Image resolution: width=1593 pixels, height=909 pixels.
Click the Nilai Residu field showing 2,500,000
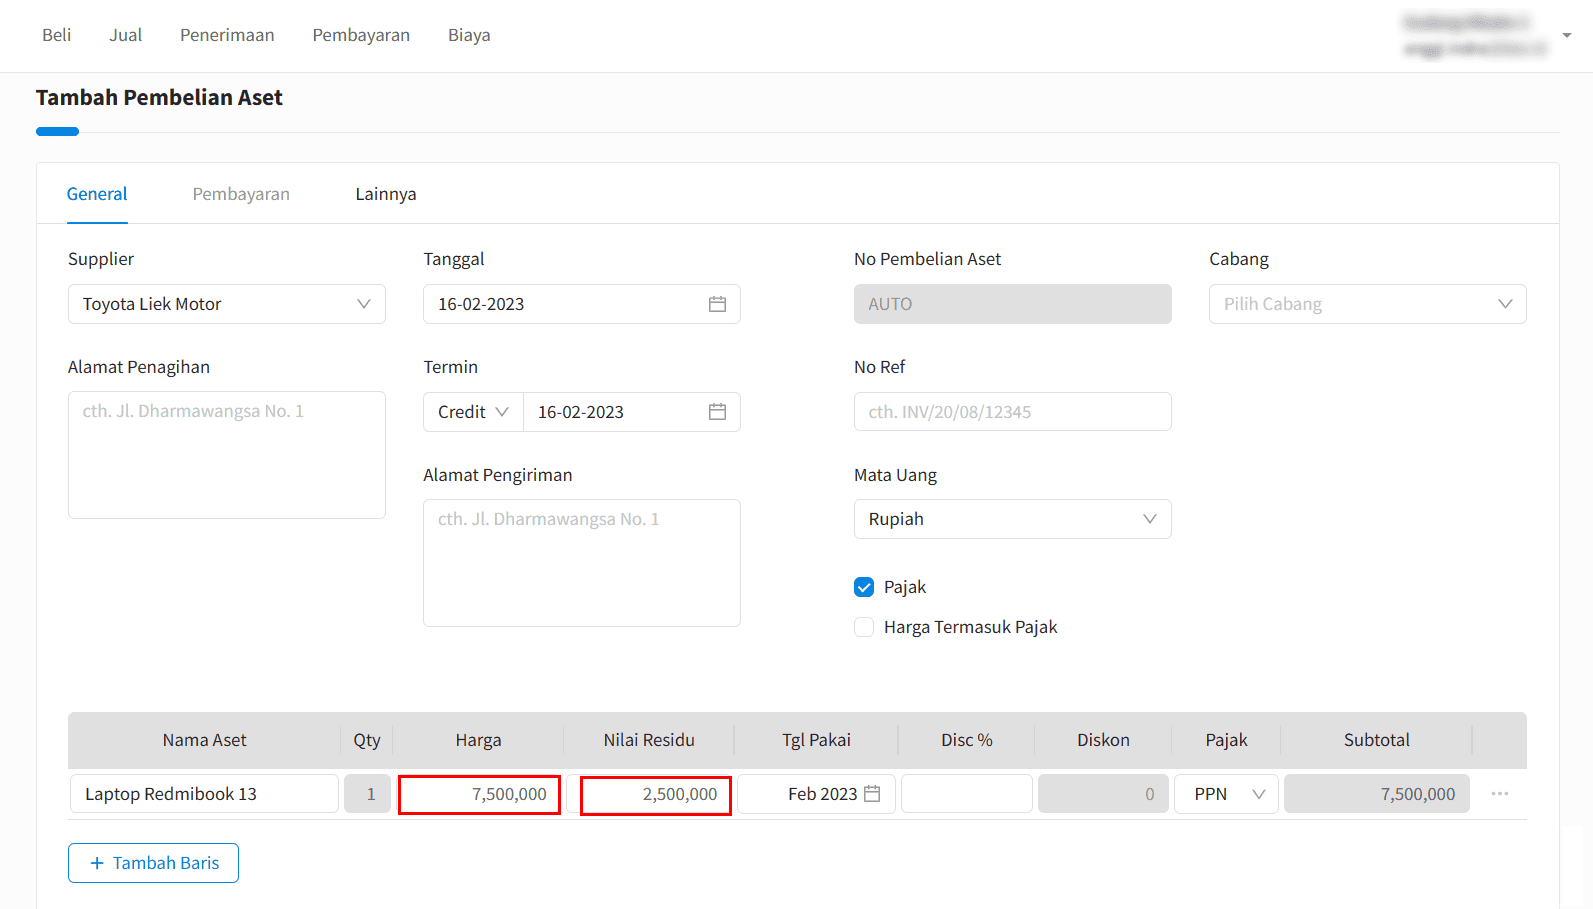[x=656, y=796]
